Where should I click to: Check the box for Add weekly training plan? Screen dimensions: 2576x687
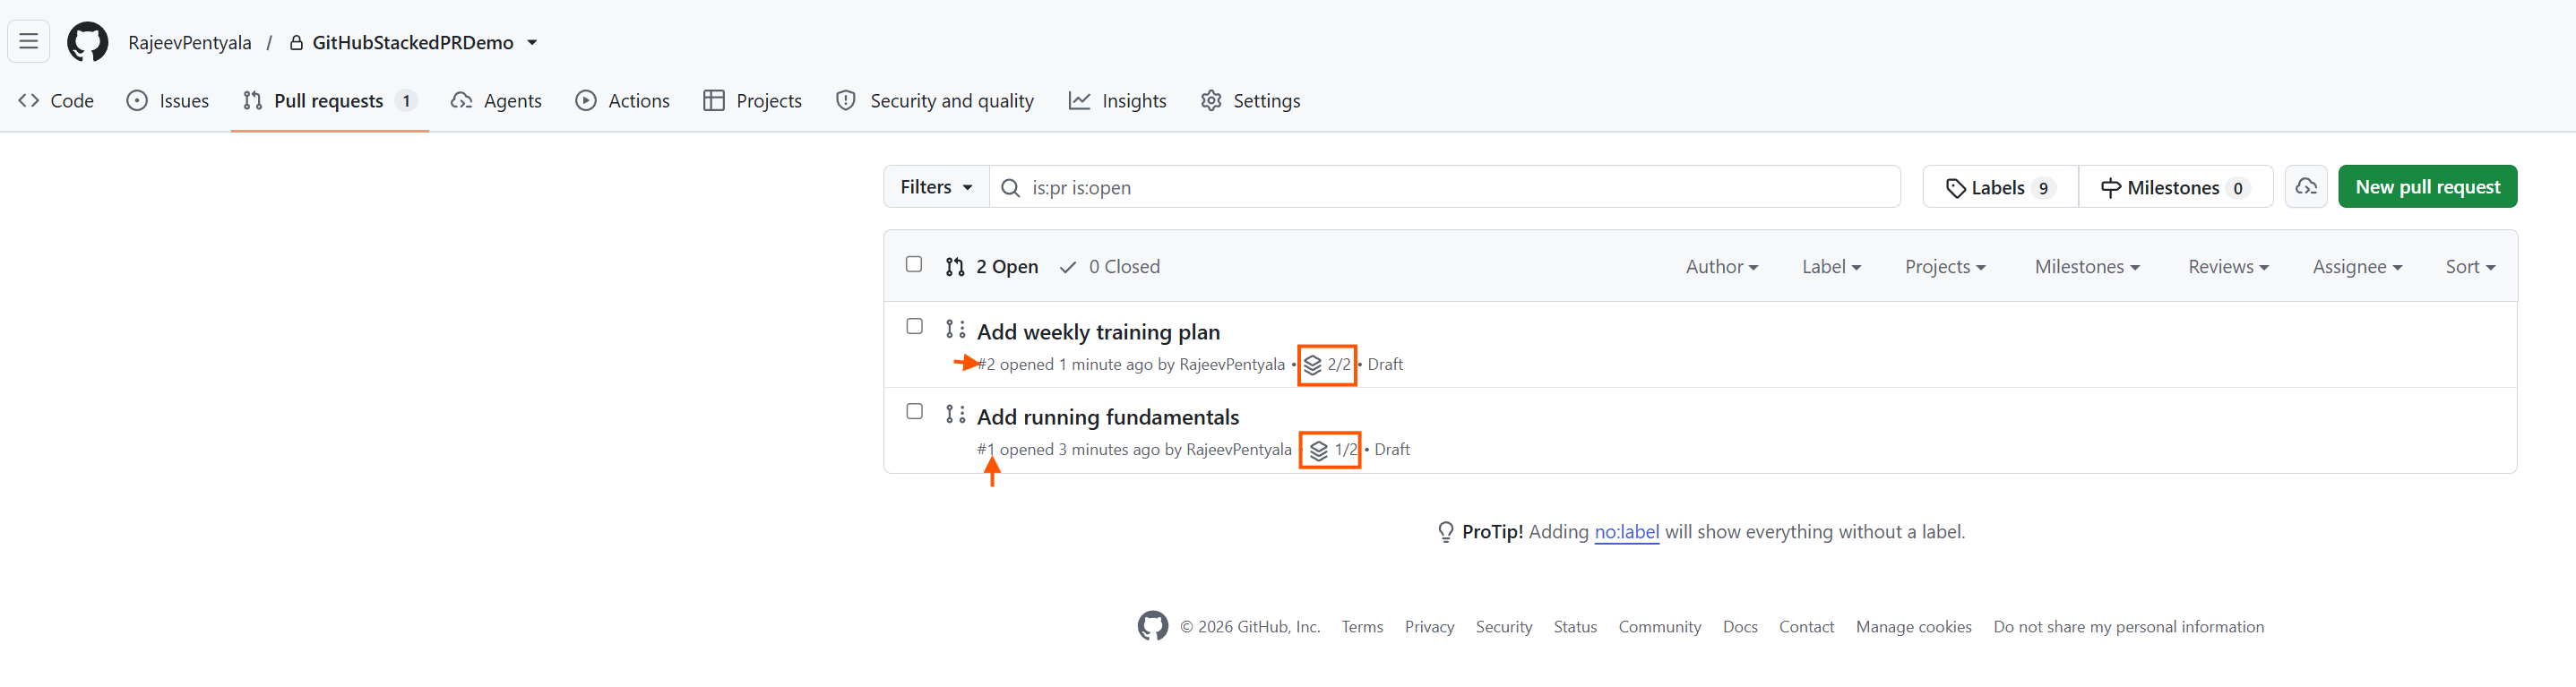[x=914, y=326]
